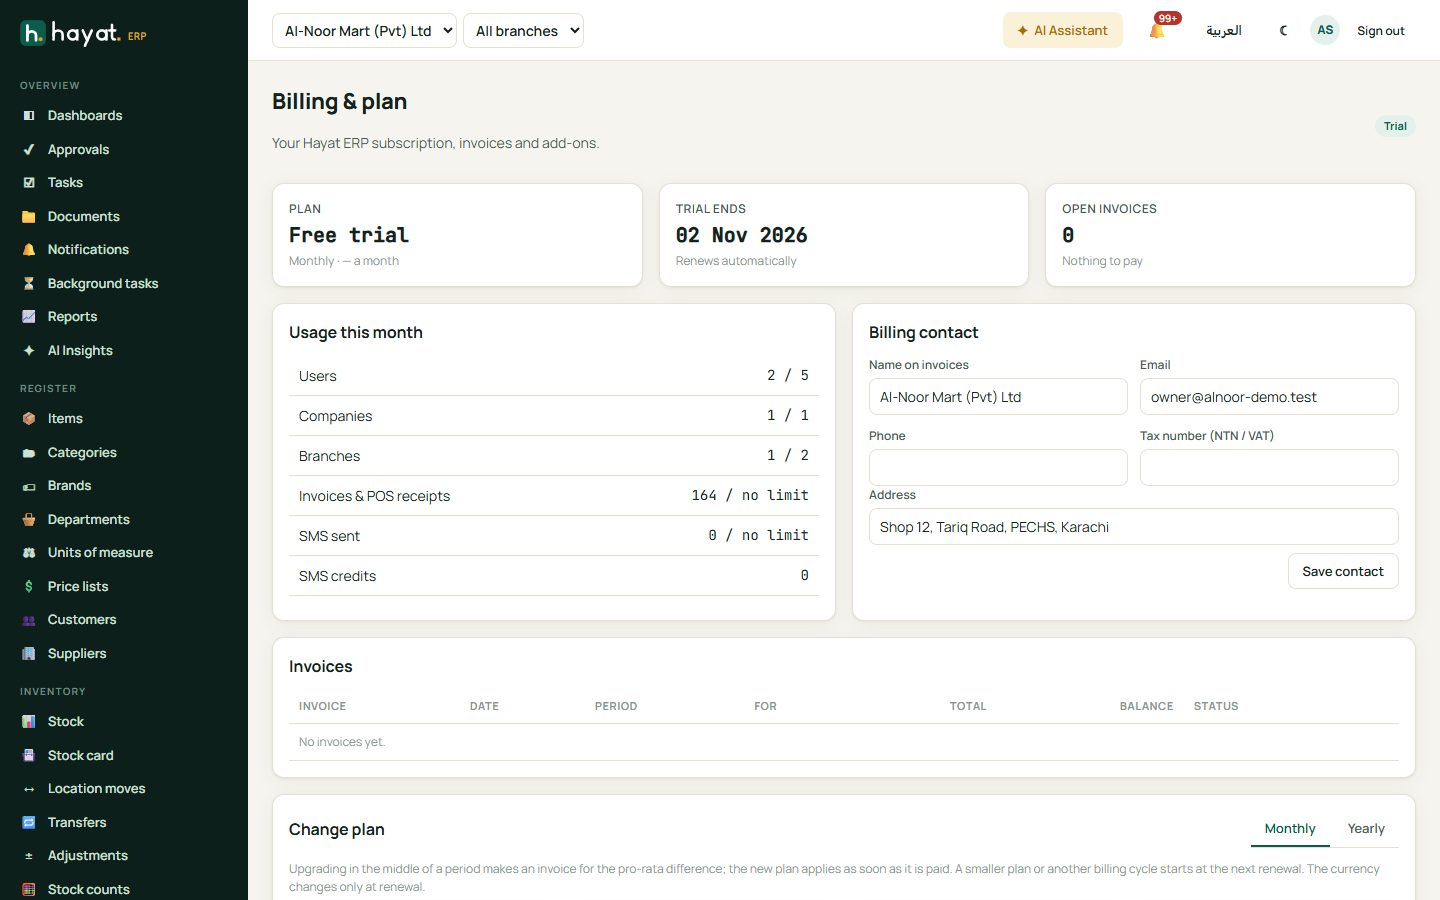The image size is (1440, 900).
Task: Click the Stock card icon
Action: click(x=29, y=756)
